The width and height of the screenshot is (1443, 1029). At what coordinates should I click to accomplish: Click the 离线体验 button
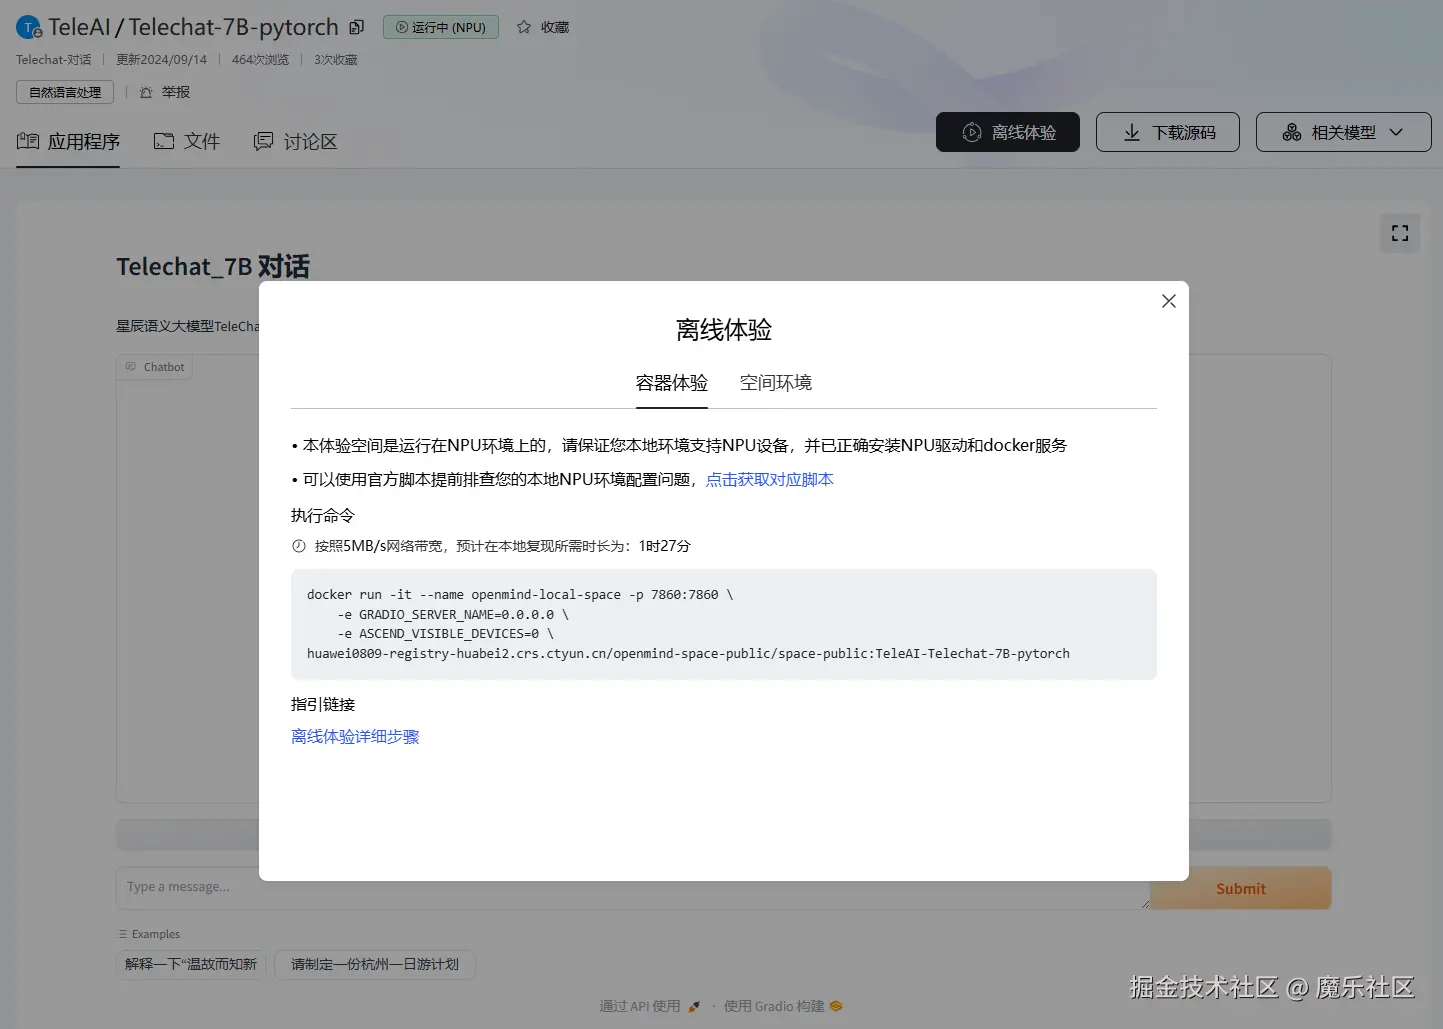pos(1008,132)
